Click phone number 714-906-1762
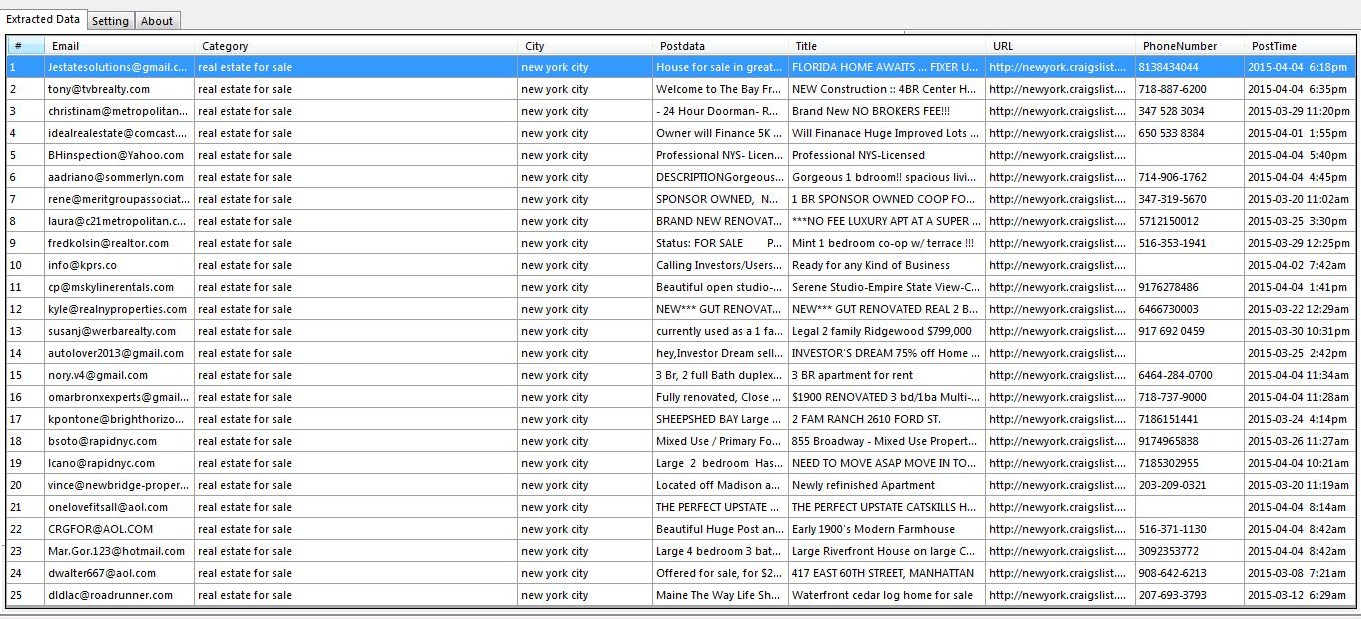Image resolution: width=1361 pixels, height=619 pixels. 1172,177
